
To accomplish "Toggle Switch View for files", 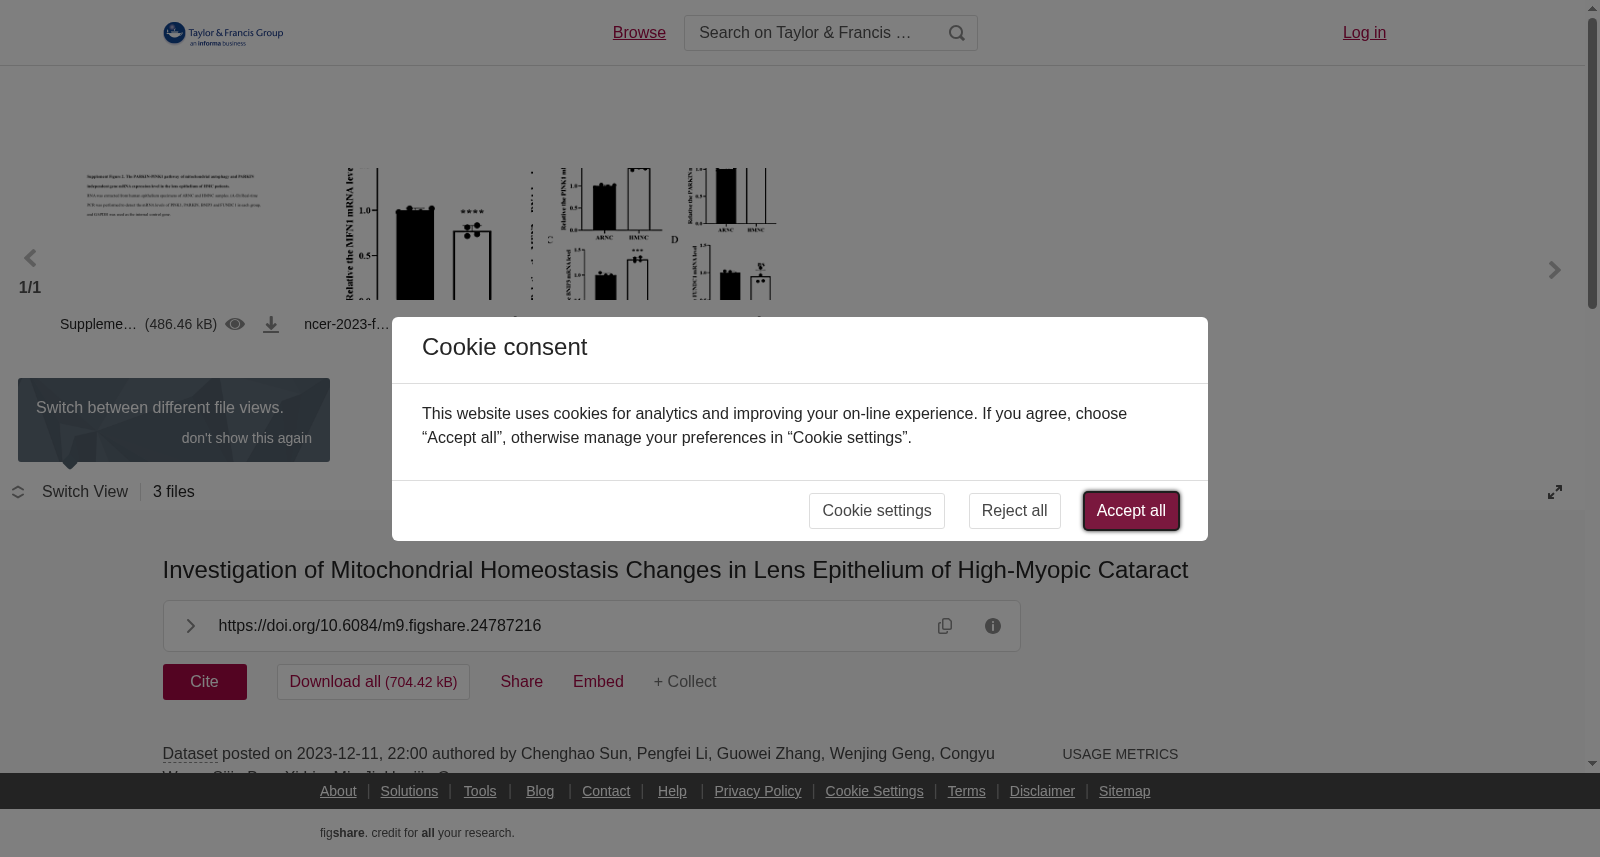I will coord(70,492).
